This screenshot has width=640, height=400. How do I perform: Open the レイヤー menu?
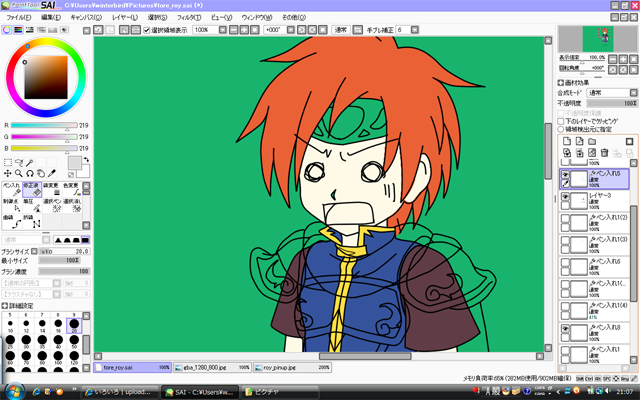click(125, 18)
